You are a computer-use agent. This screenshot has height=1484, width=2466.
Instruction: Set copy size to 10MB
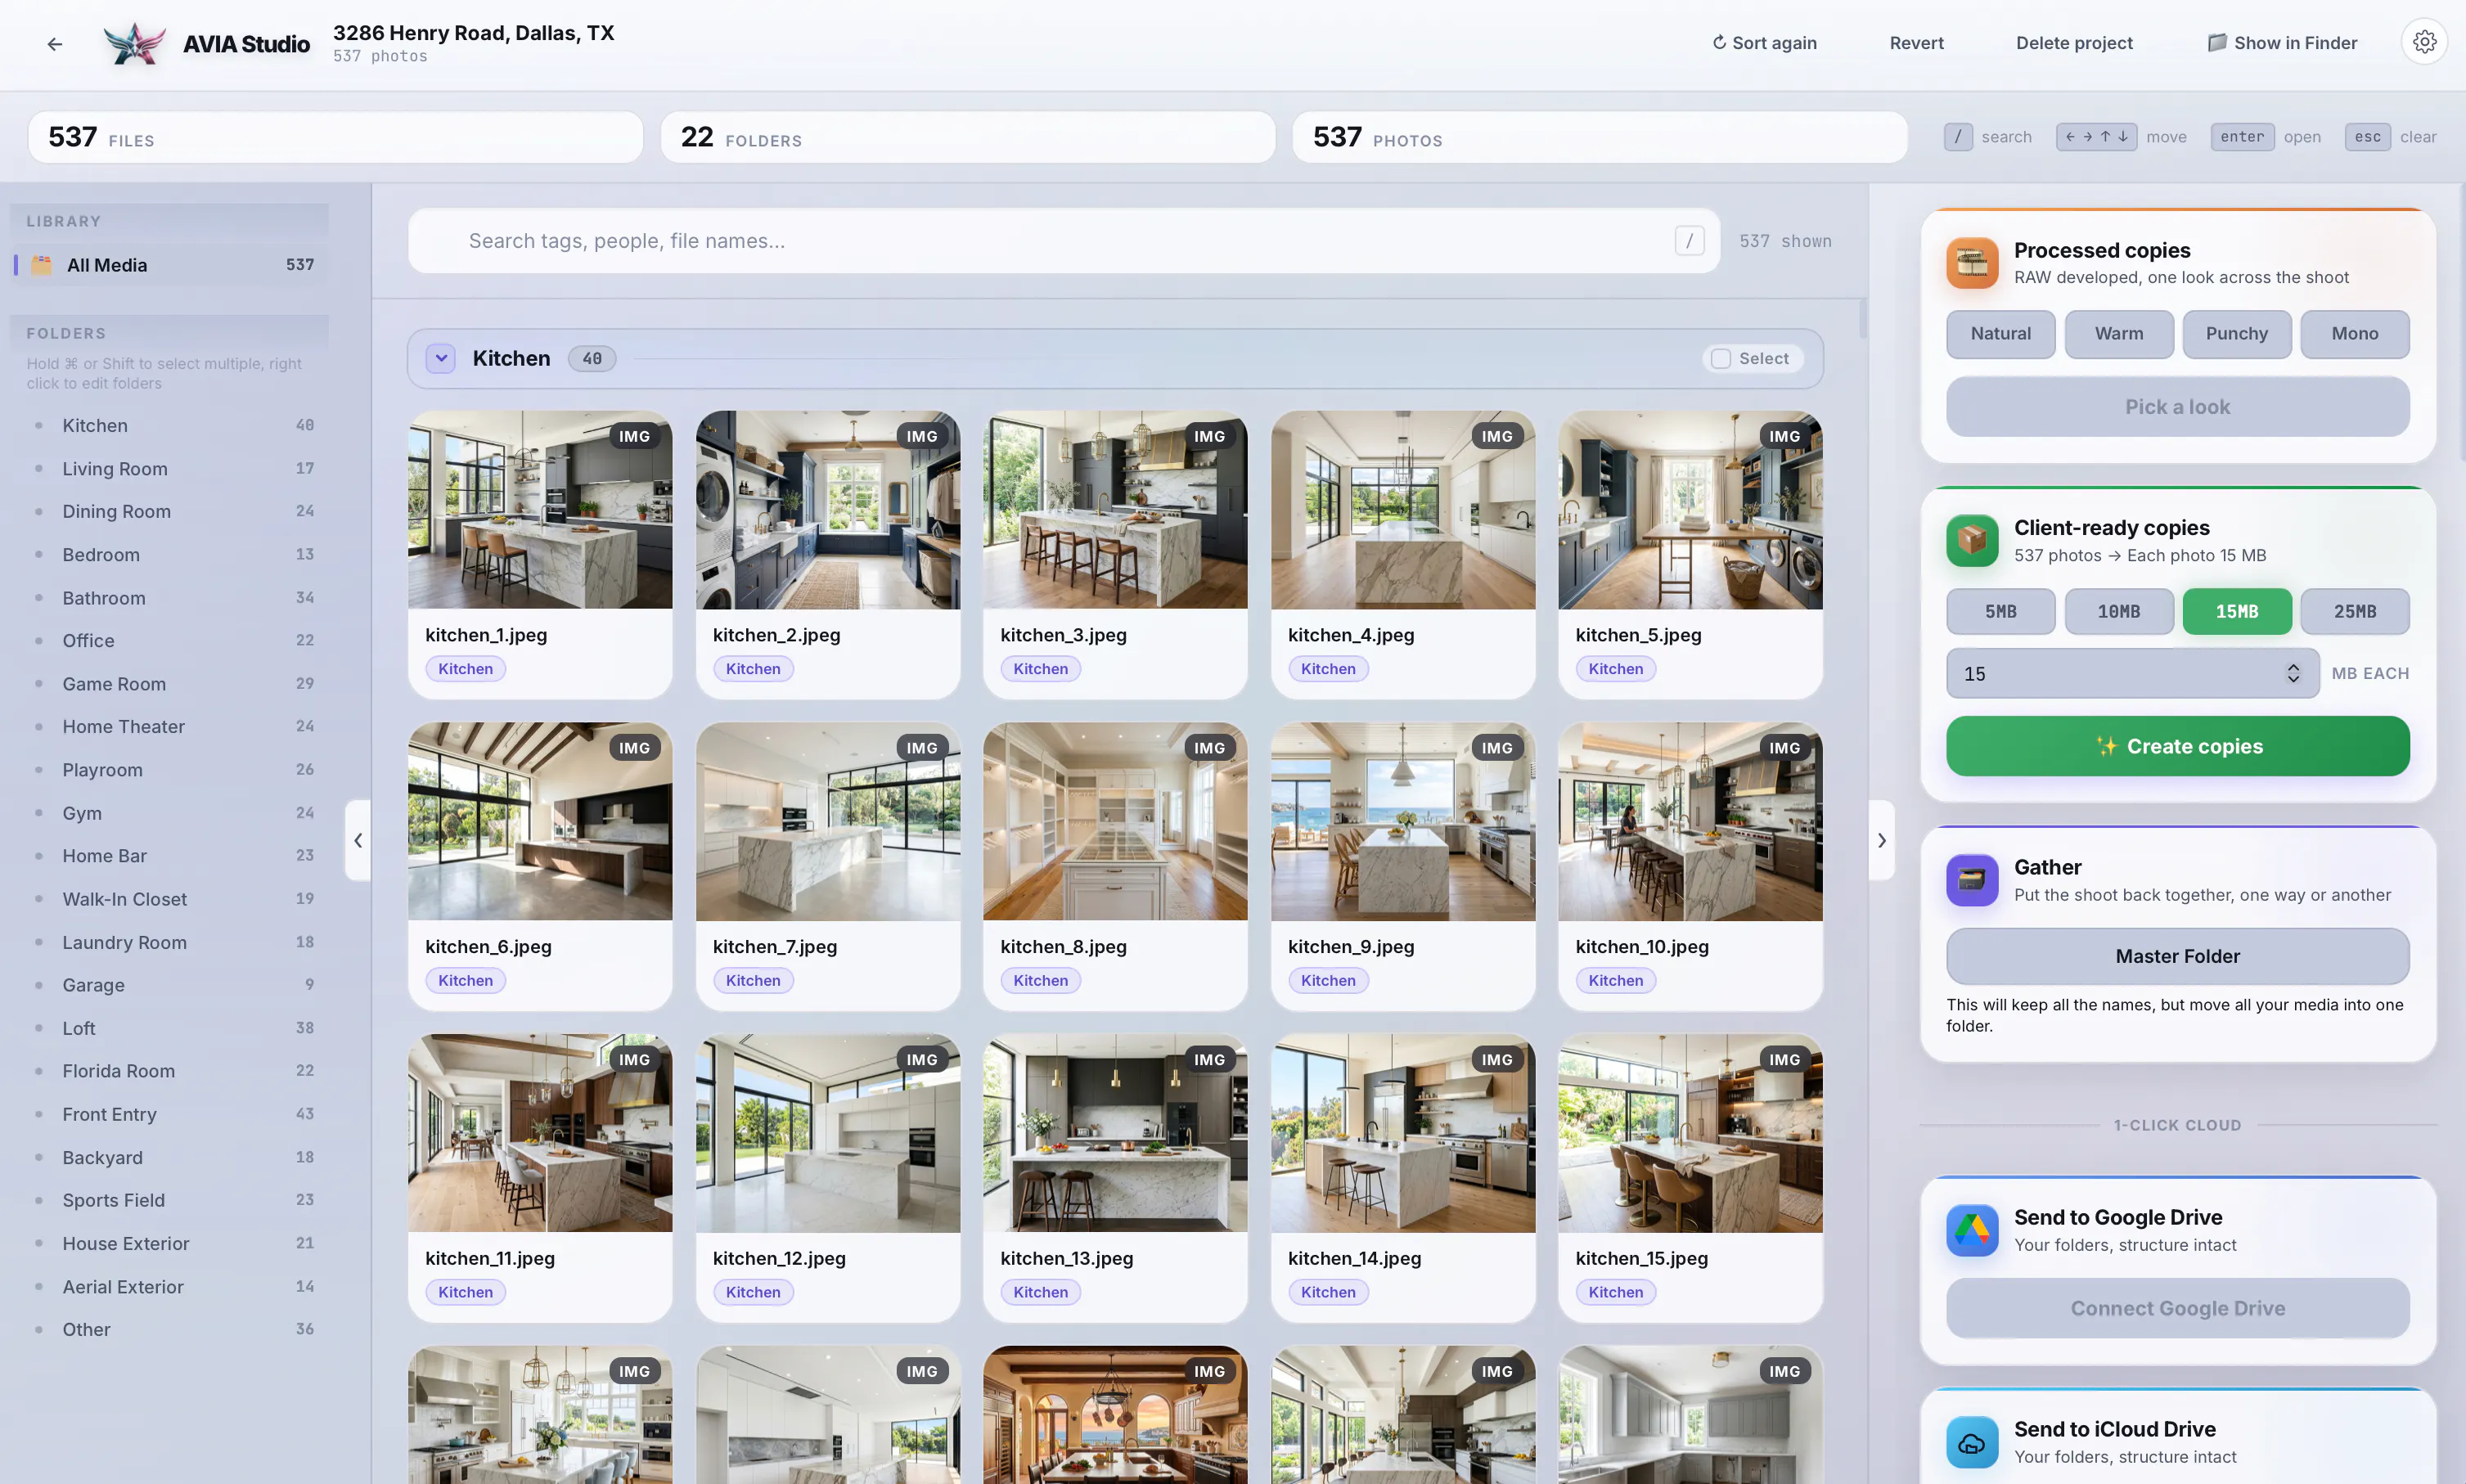coord(2118,612)
